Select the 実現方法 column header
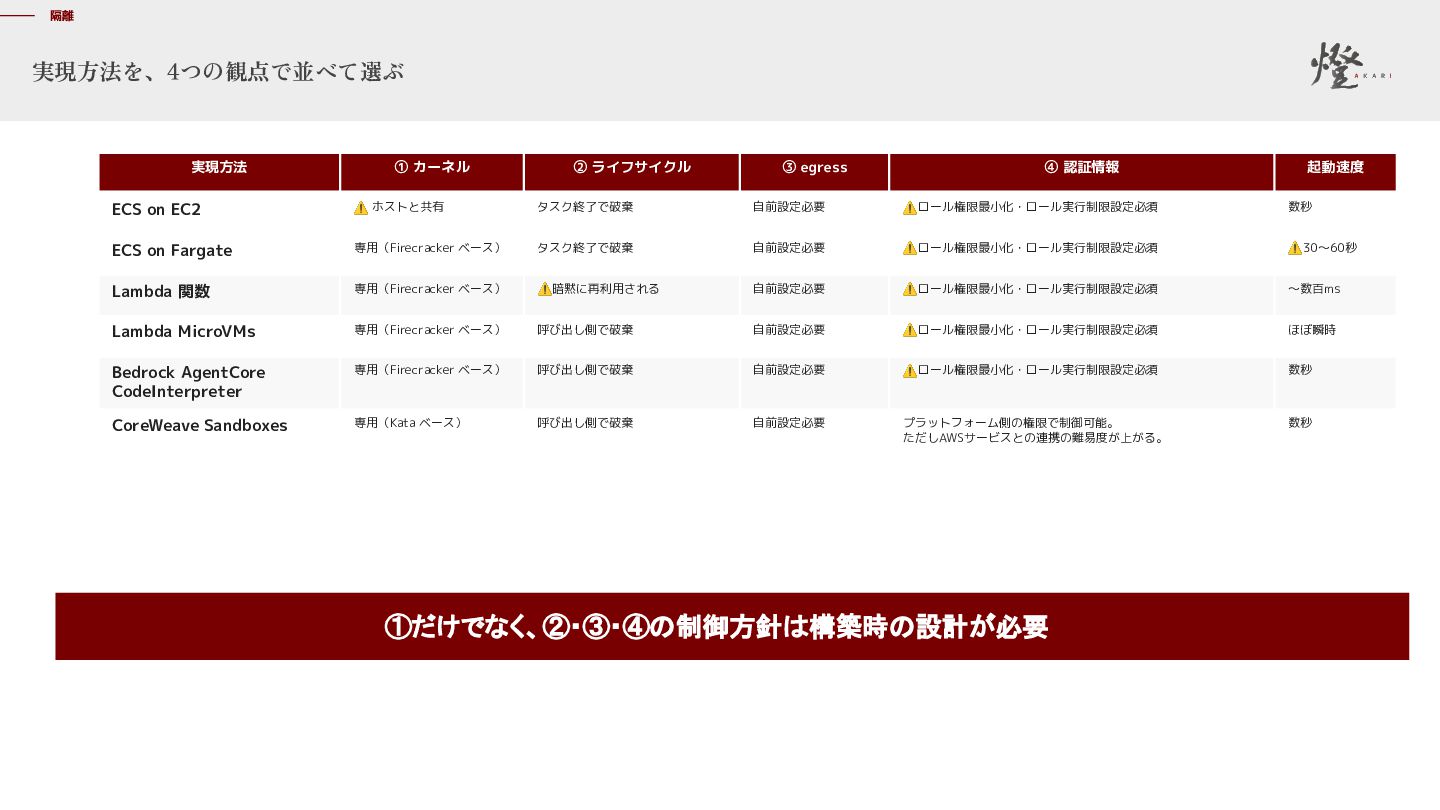1440x810 pixels. (x=219, y=172)
